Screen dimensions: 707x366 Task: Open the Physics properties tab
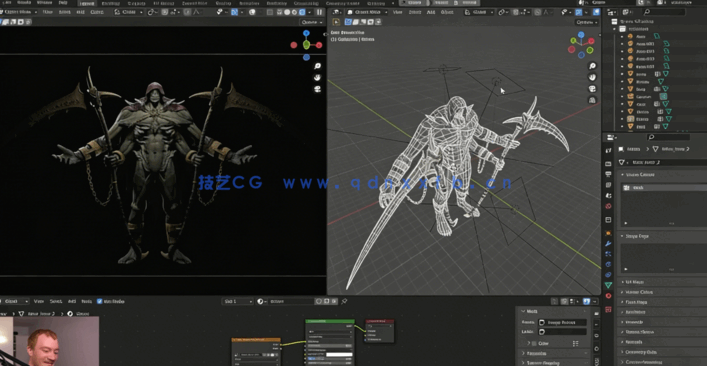tap(608, 264)
